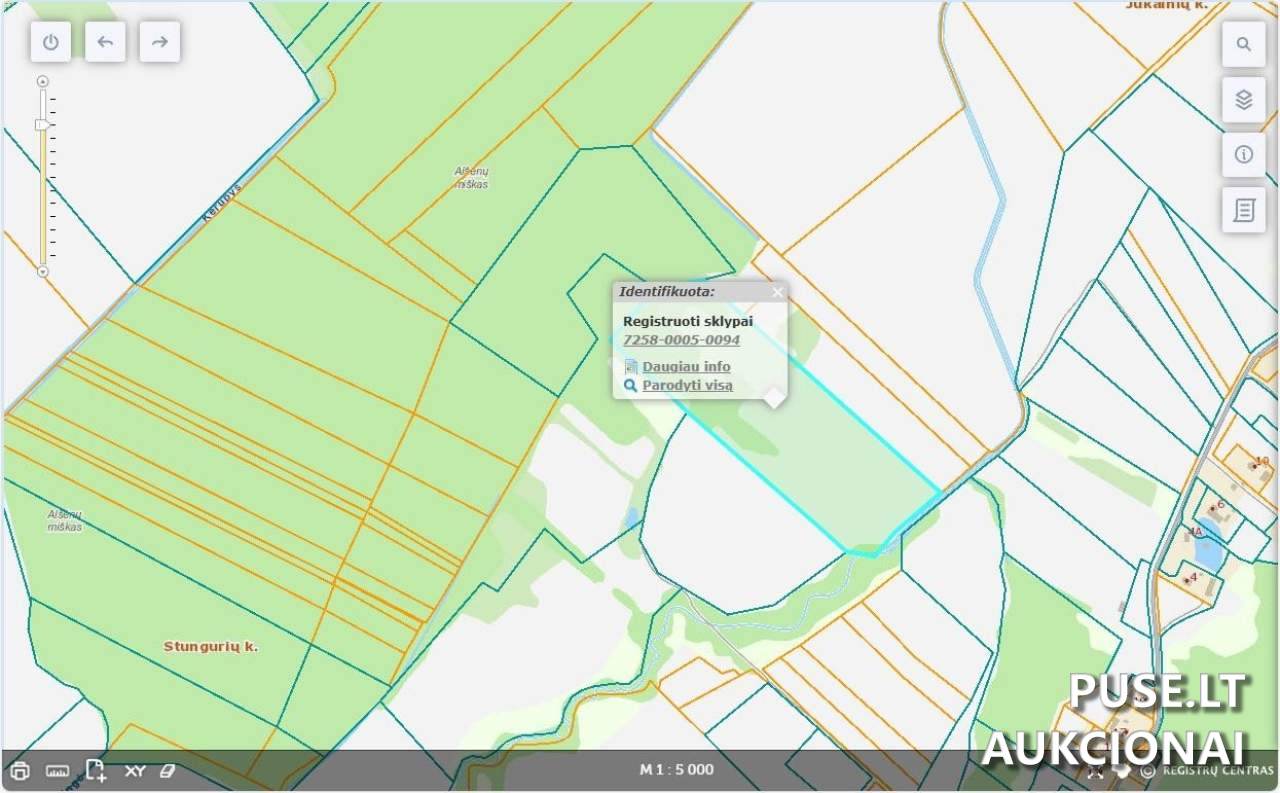The width and height of the screenshot is (1280, 793).
Task: Click the Parodyti visą link
Action: click(687, 385)
